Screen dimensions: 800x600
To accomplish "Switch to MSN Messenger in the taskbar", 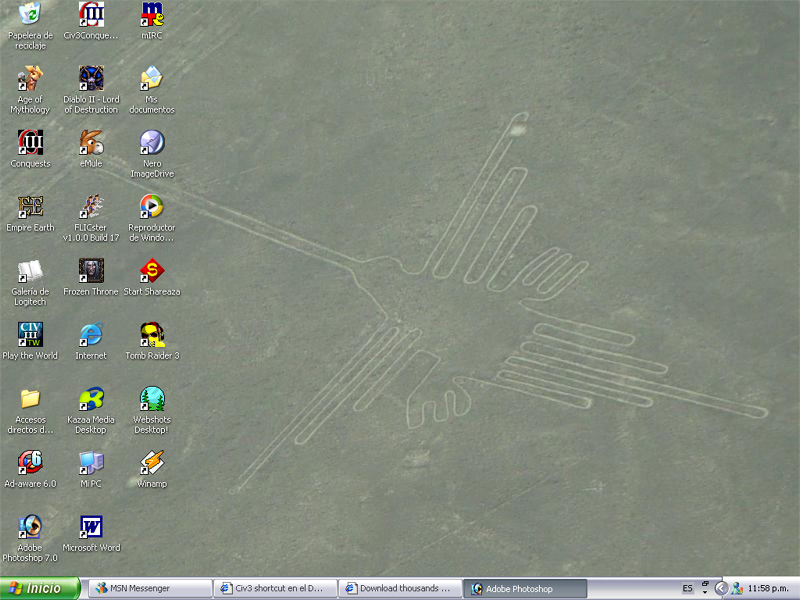I will point(150,589).
